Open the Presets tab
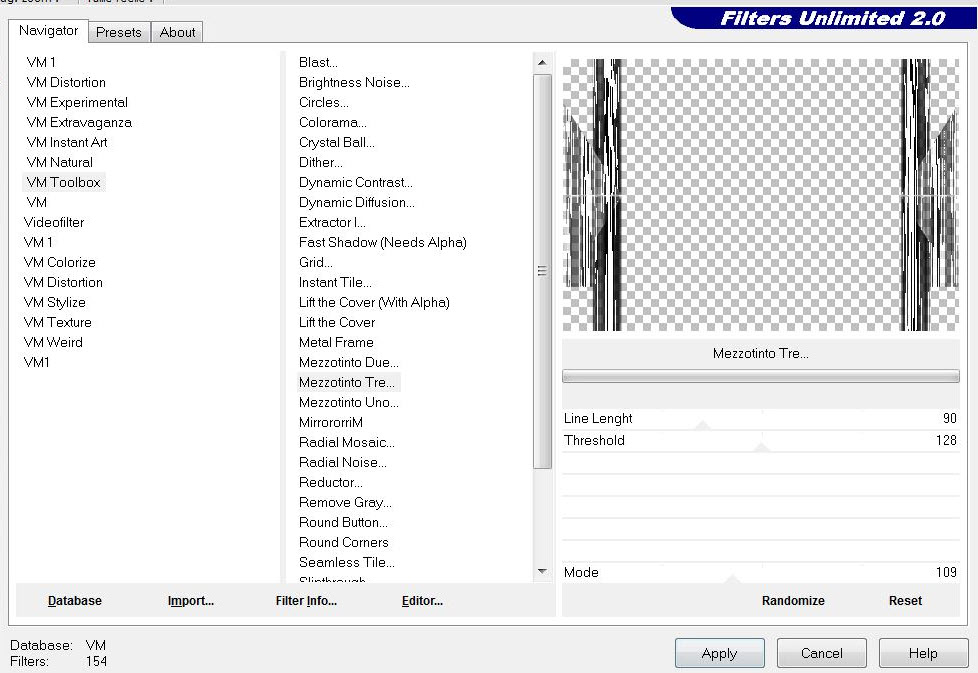Viewport: 978px width, 673px height. point(119,32)
